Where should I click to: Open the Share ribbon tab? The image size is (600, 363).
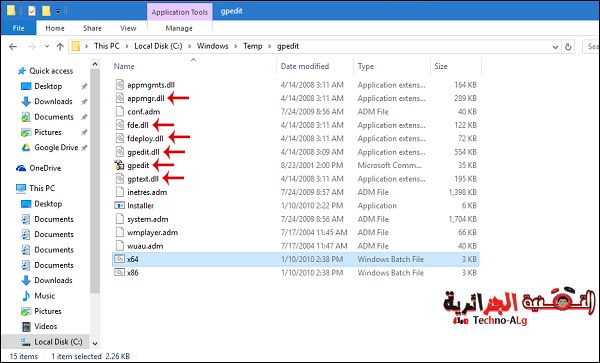pos(92,28)
